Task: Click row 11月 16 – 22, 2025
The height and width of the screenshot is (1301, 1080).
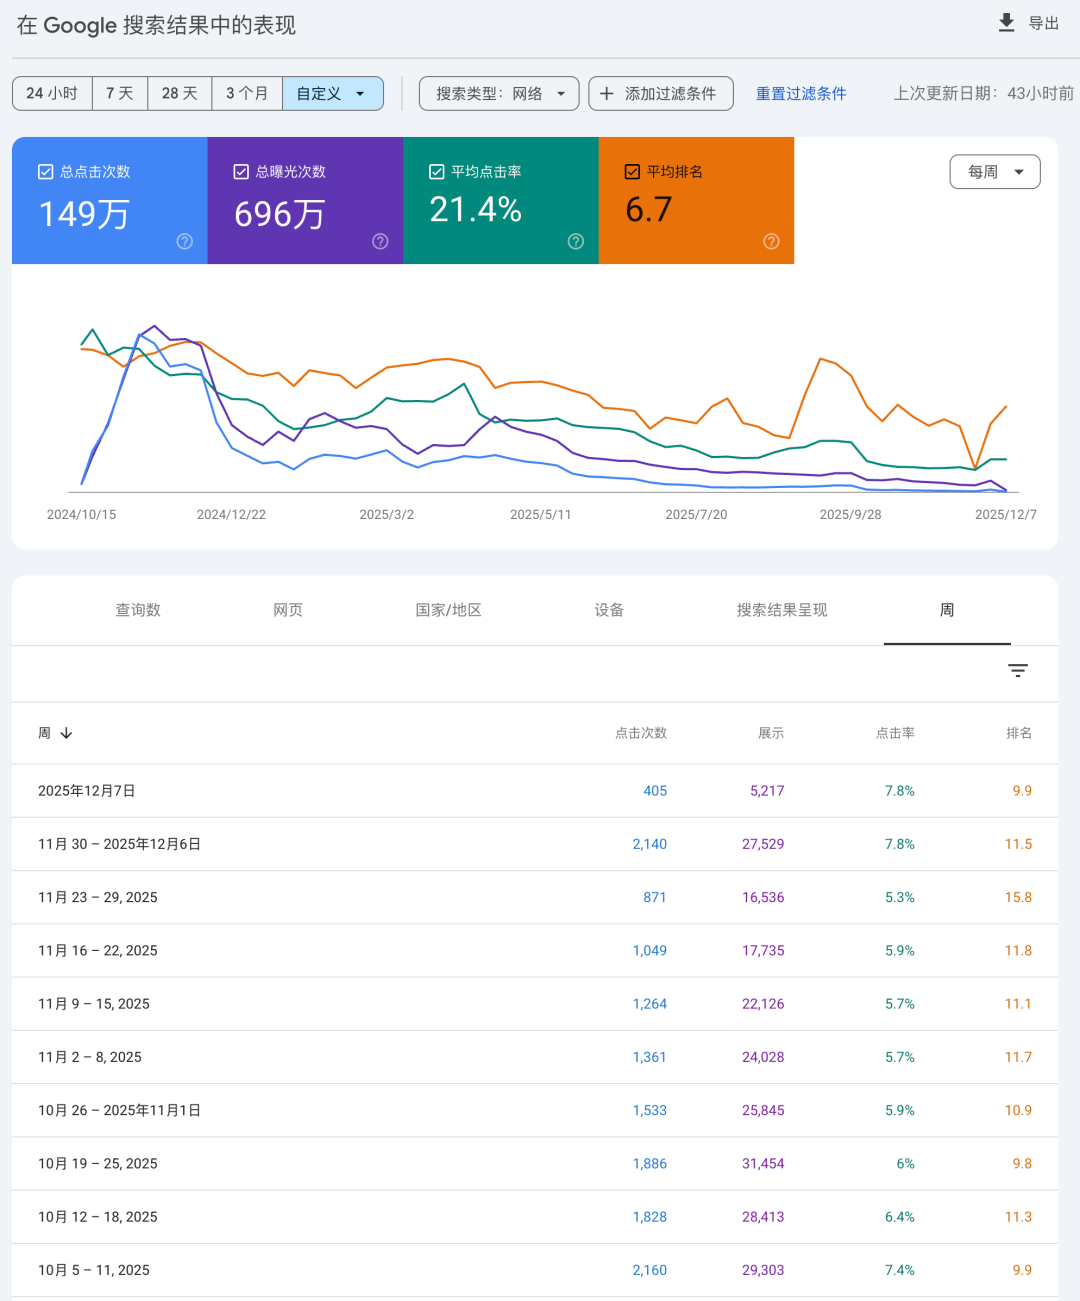Action: point(535,951)
